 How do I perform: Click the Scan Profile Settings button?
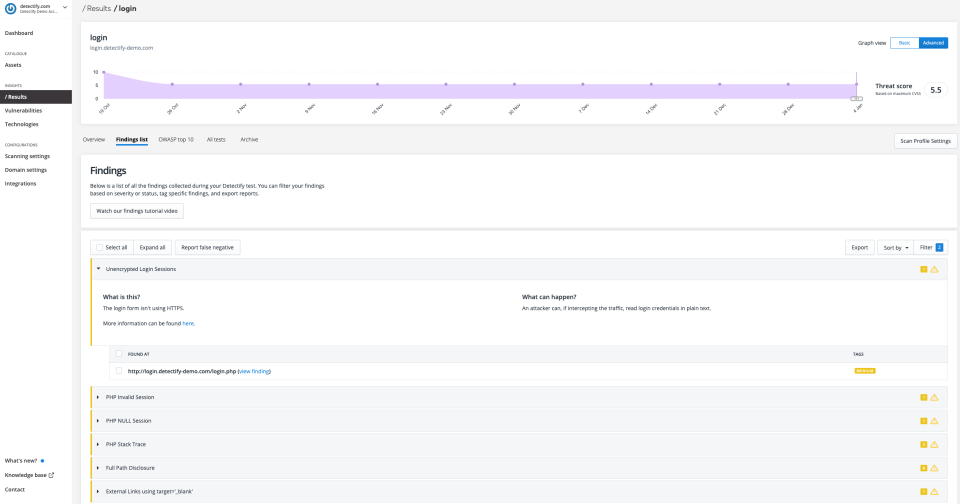tap(925, 141)
